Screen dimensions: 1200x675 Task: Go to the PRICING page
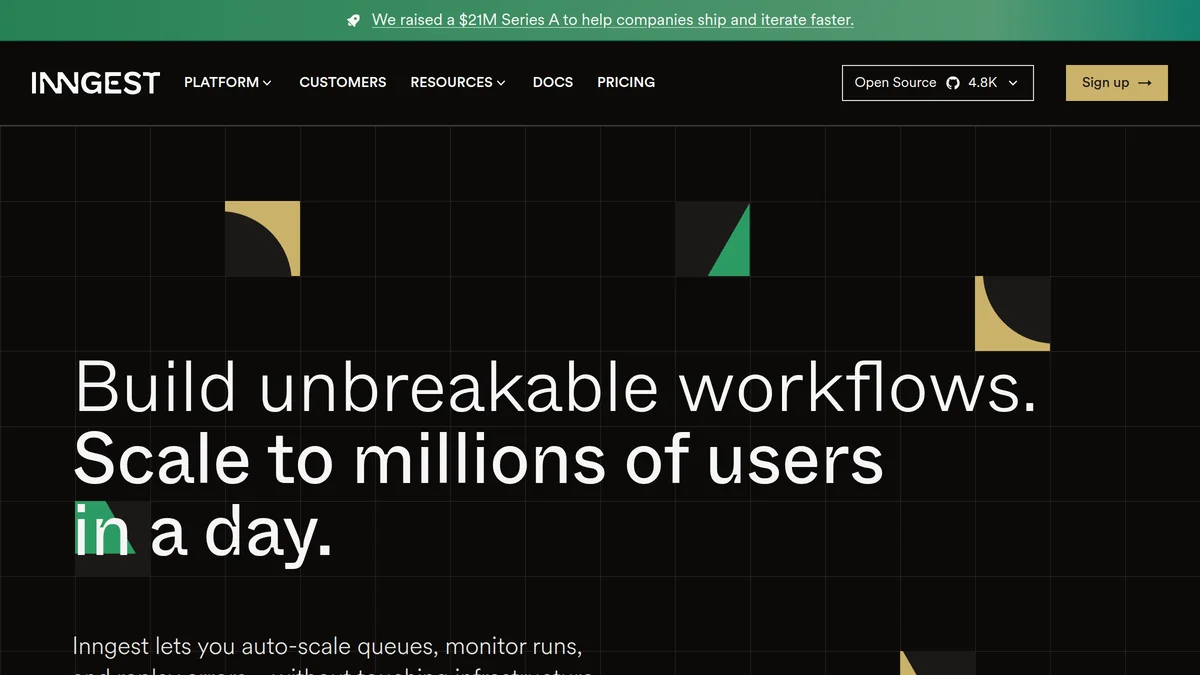tap(626, 83)
